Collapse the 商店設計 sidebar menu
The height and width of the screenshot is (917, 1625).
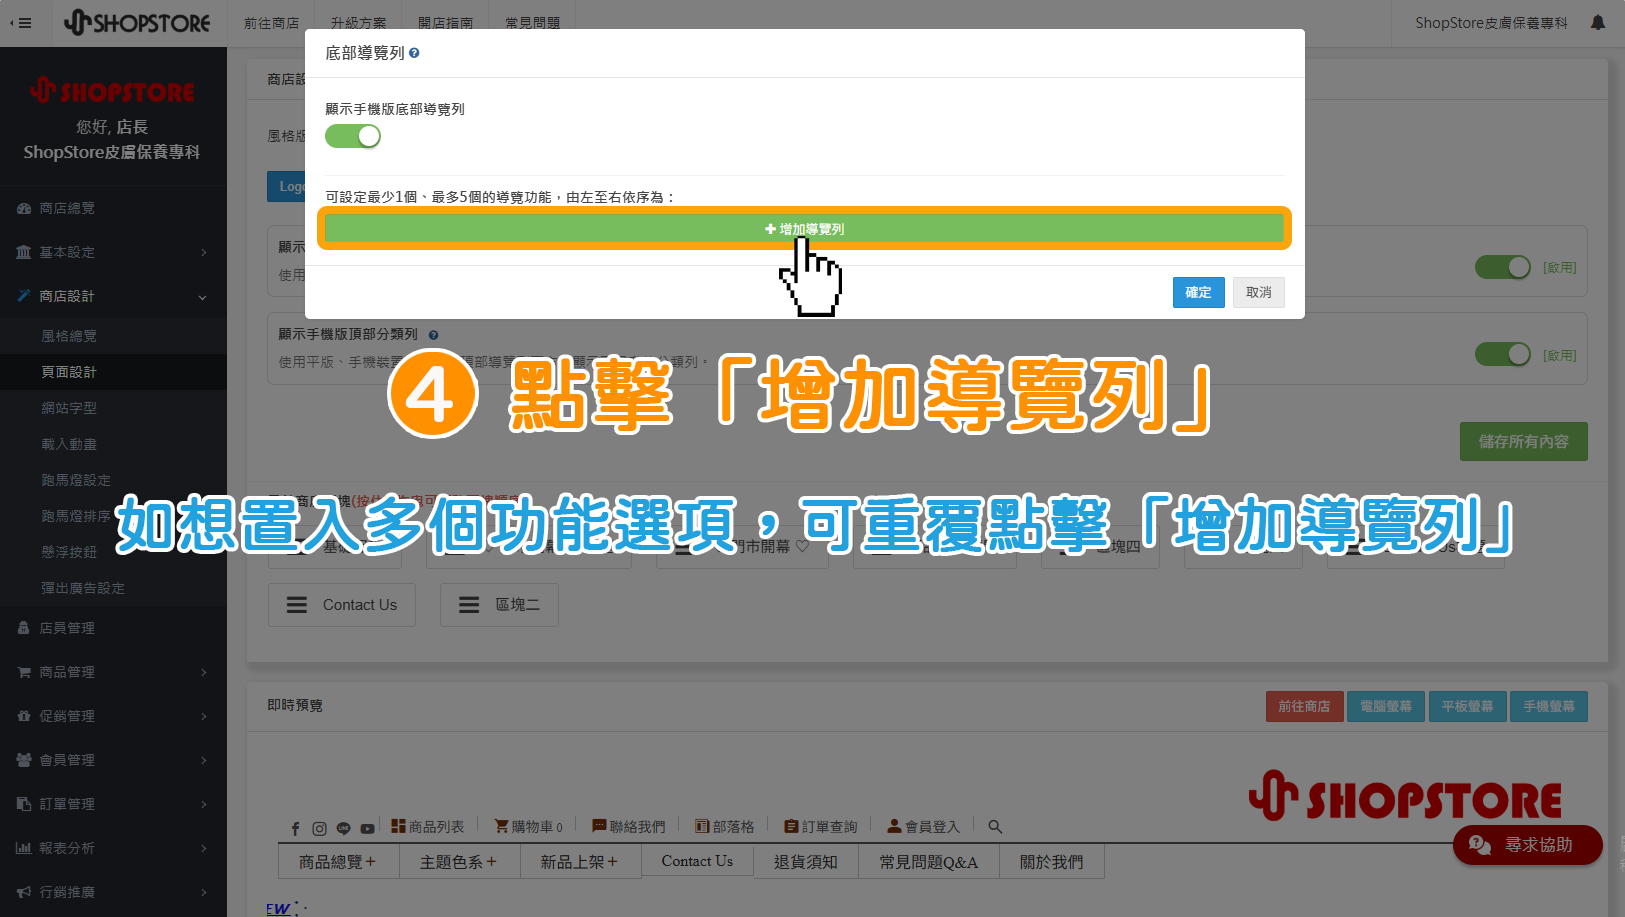[x=113, y=296]
